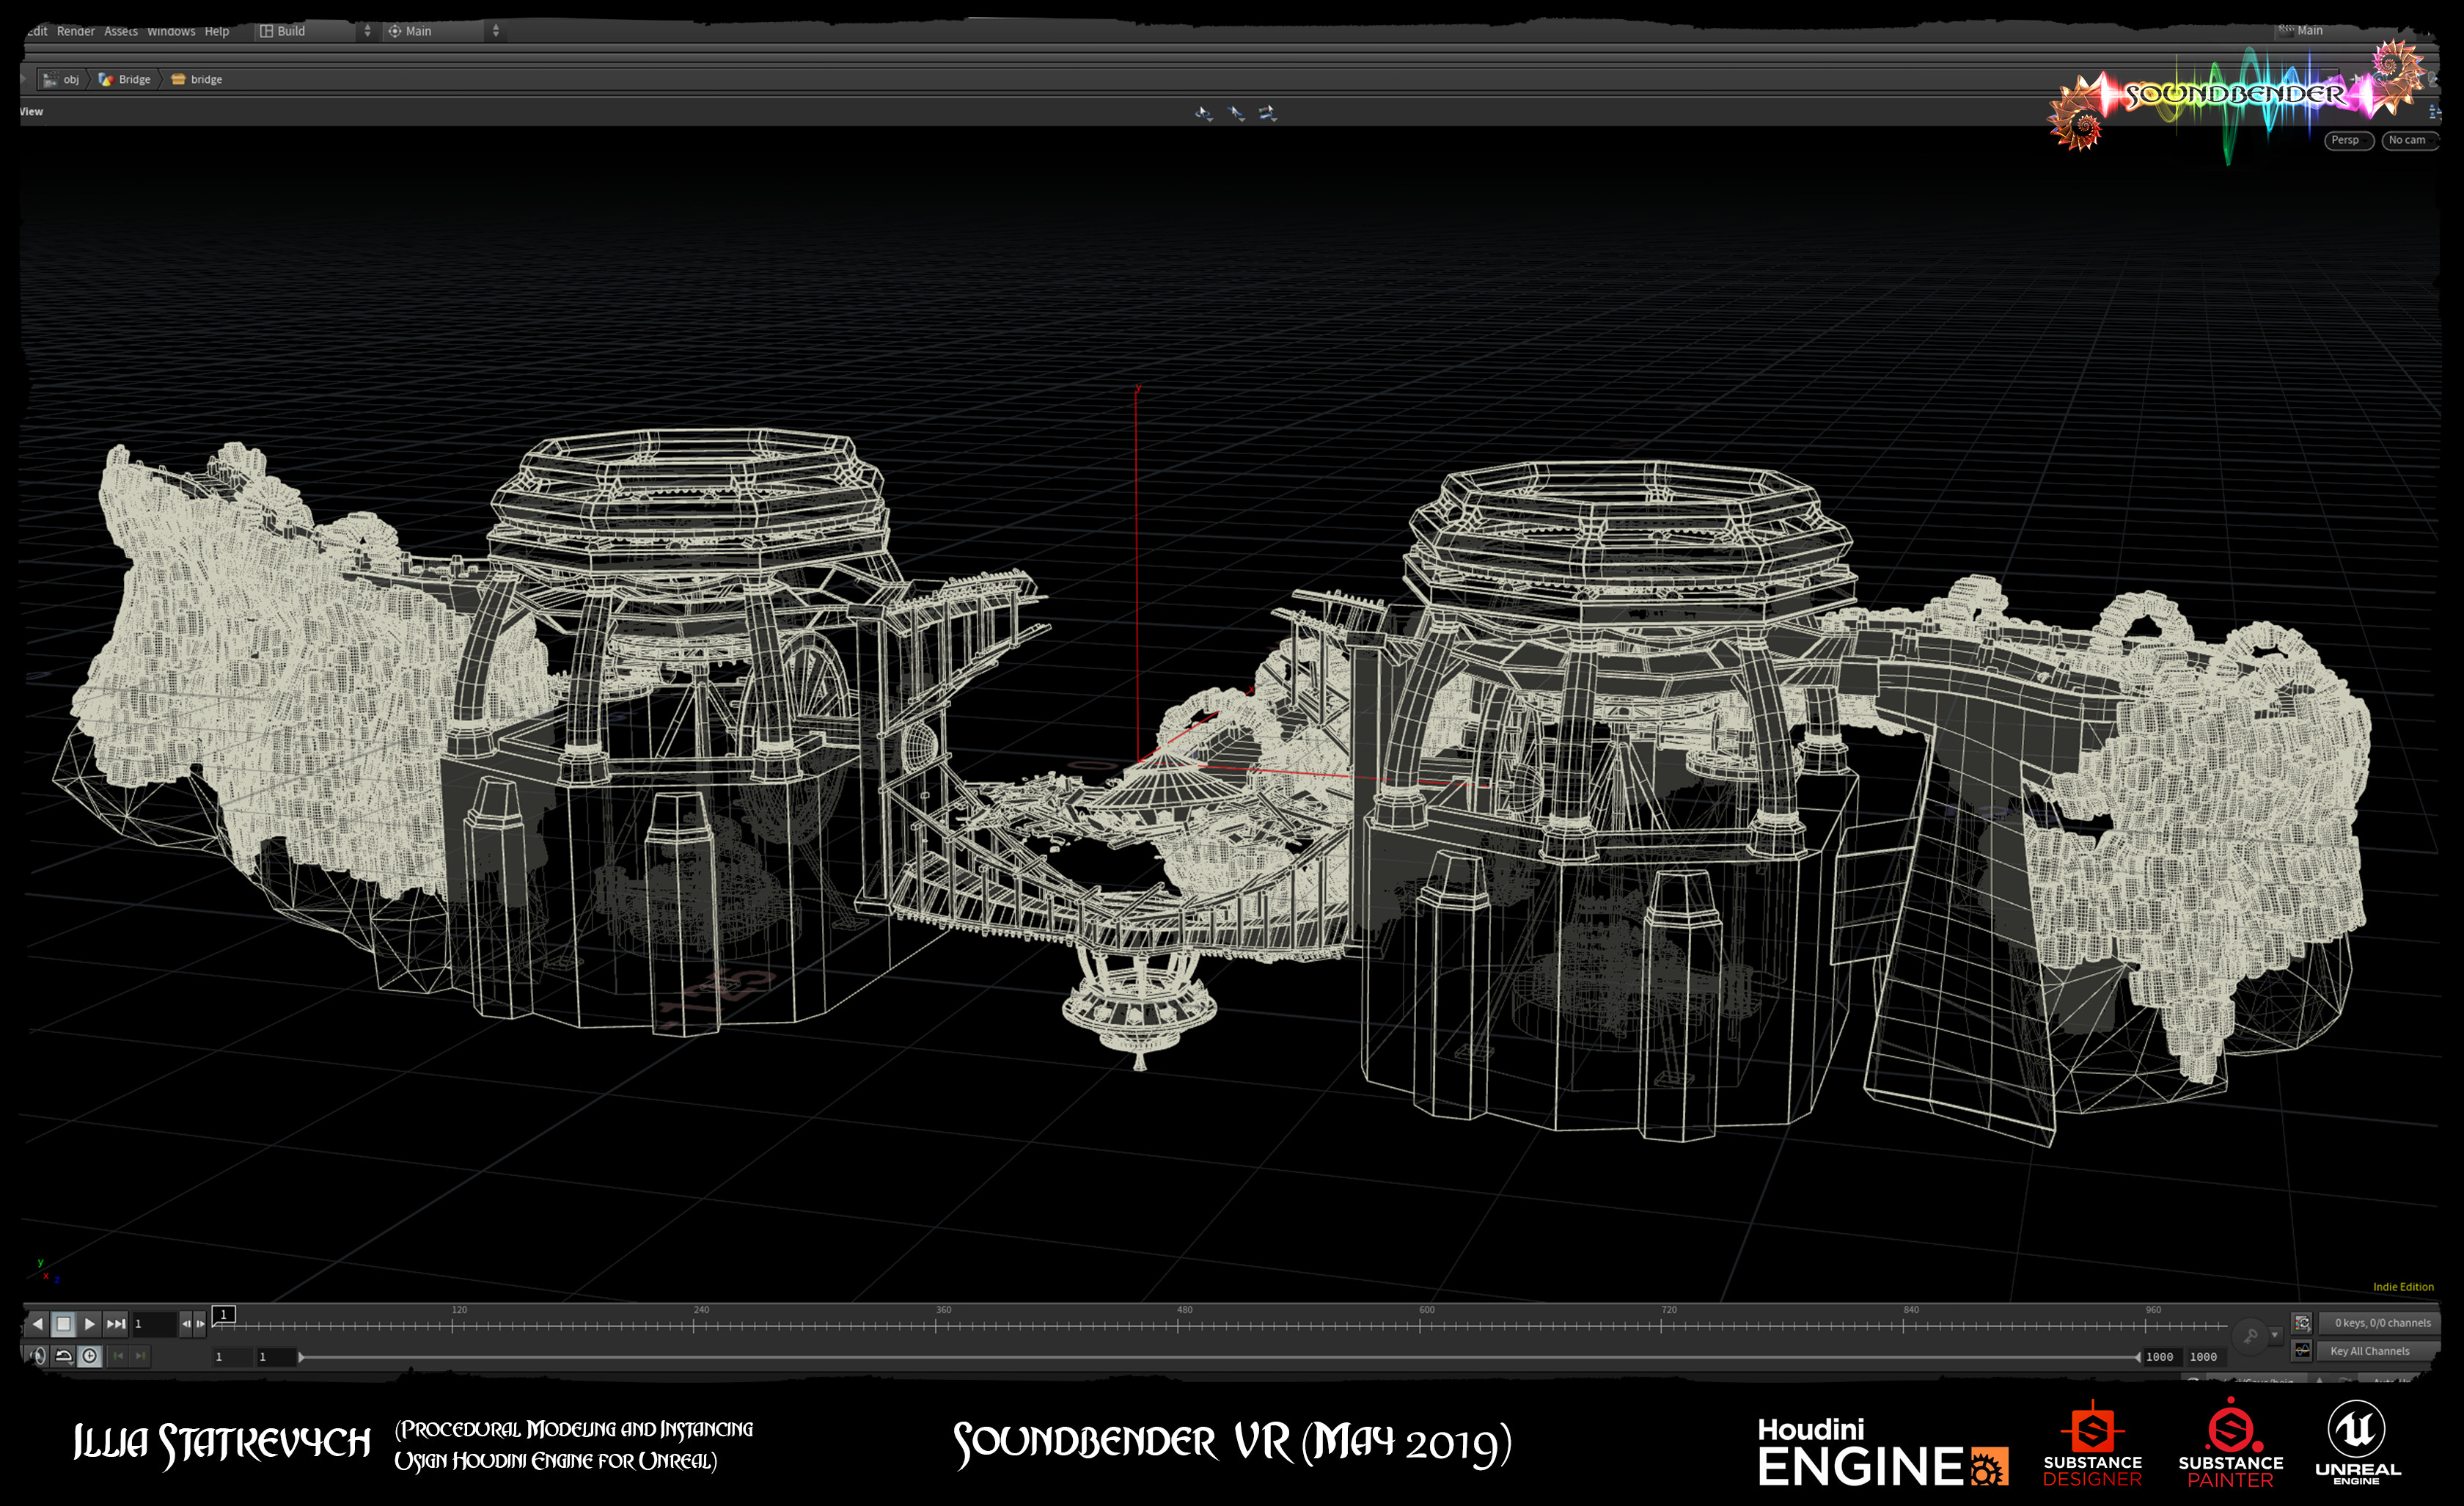Jump to the next keyframe
Image resolution: width=2464 pixels, height=1506 pixels.
(140, 1356)
